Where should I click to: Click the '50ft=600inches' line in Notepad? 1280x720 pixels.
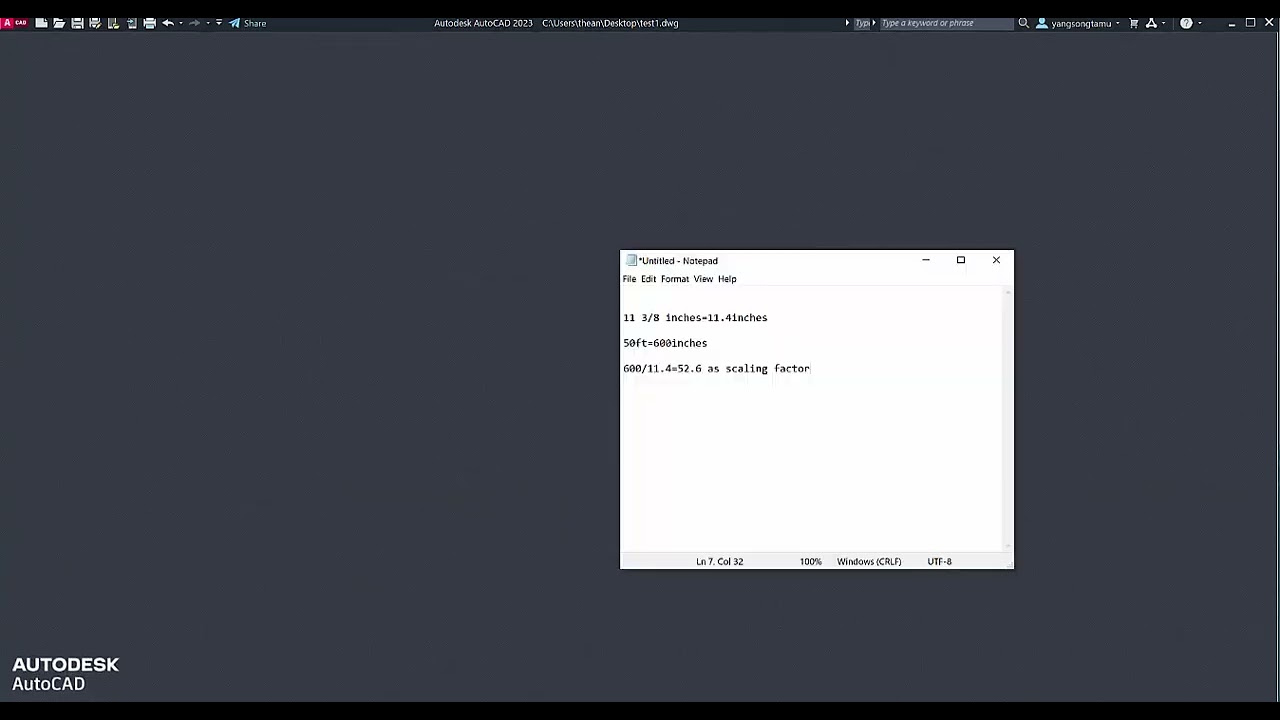pos(665,343)
